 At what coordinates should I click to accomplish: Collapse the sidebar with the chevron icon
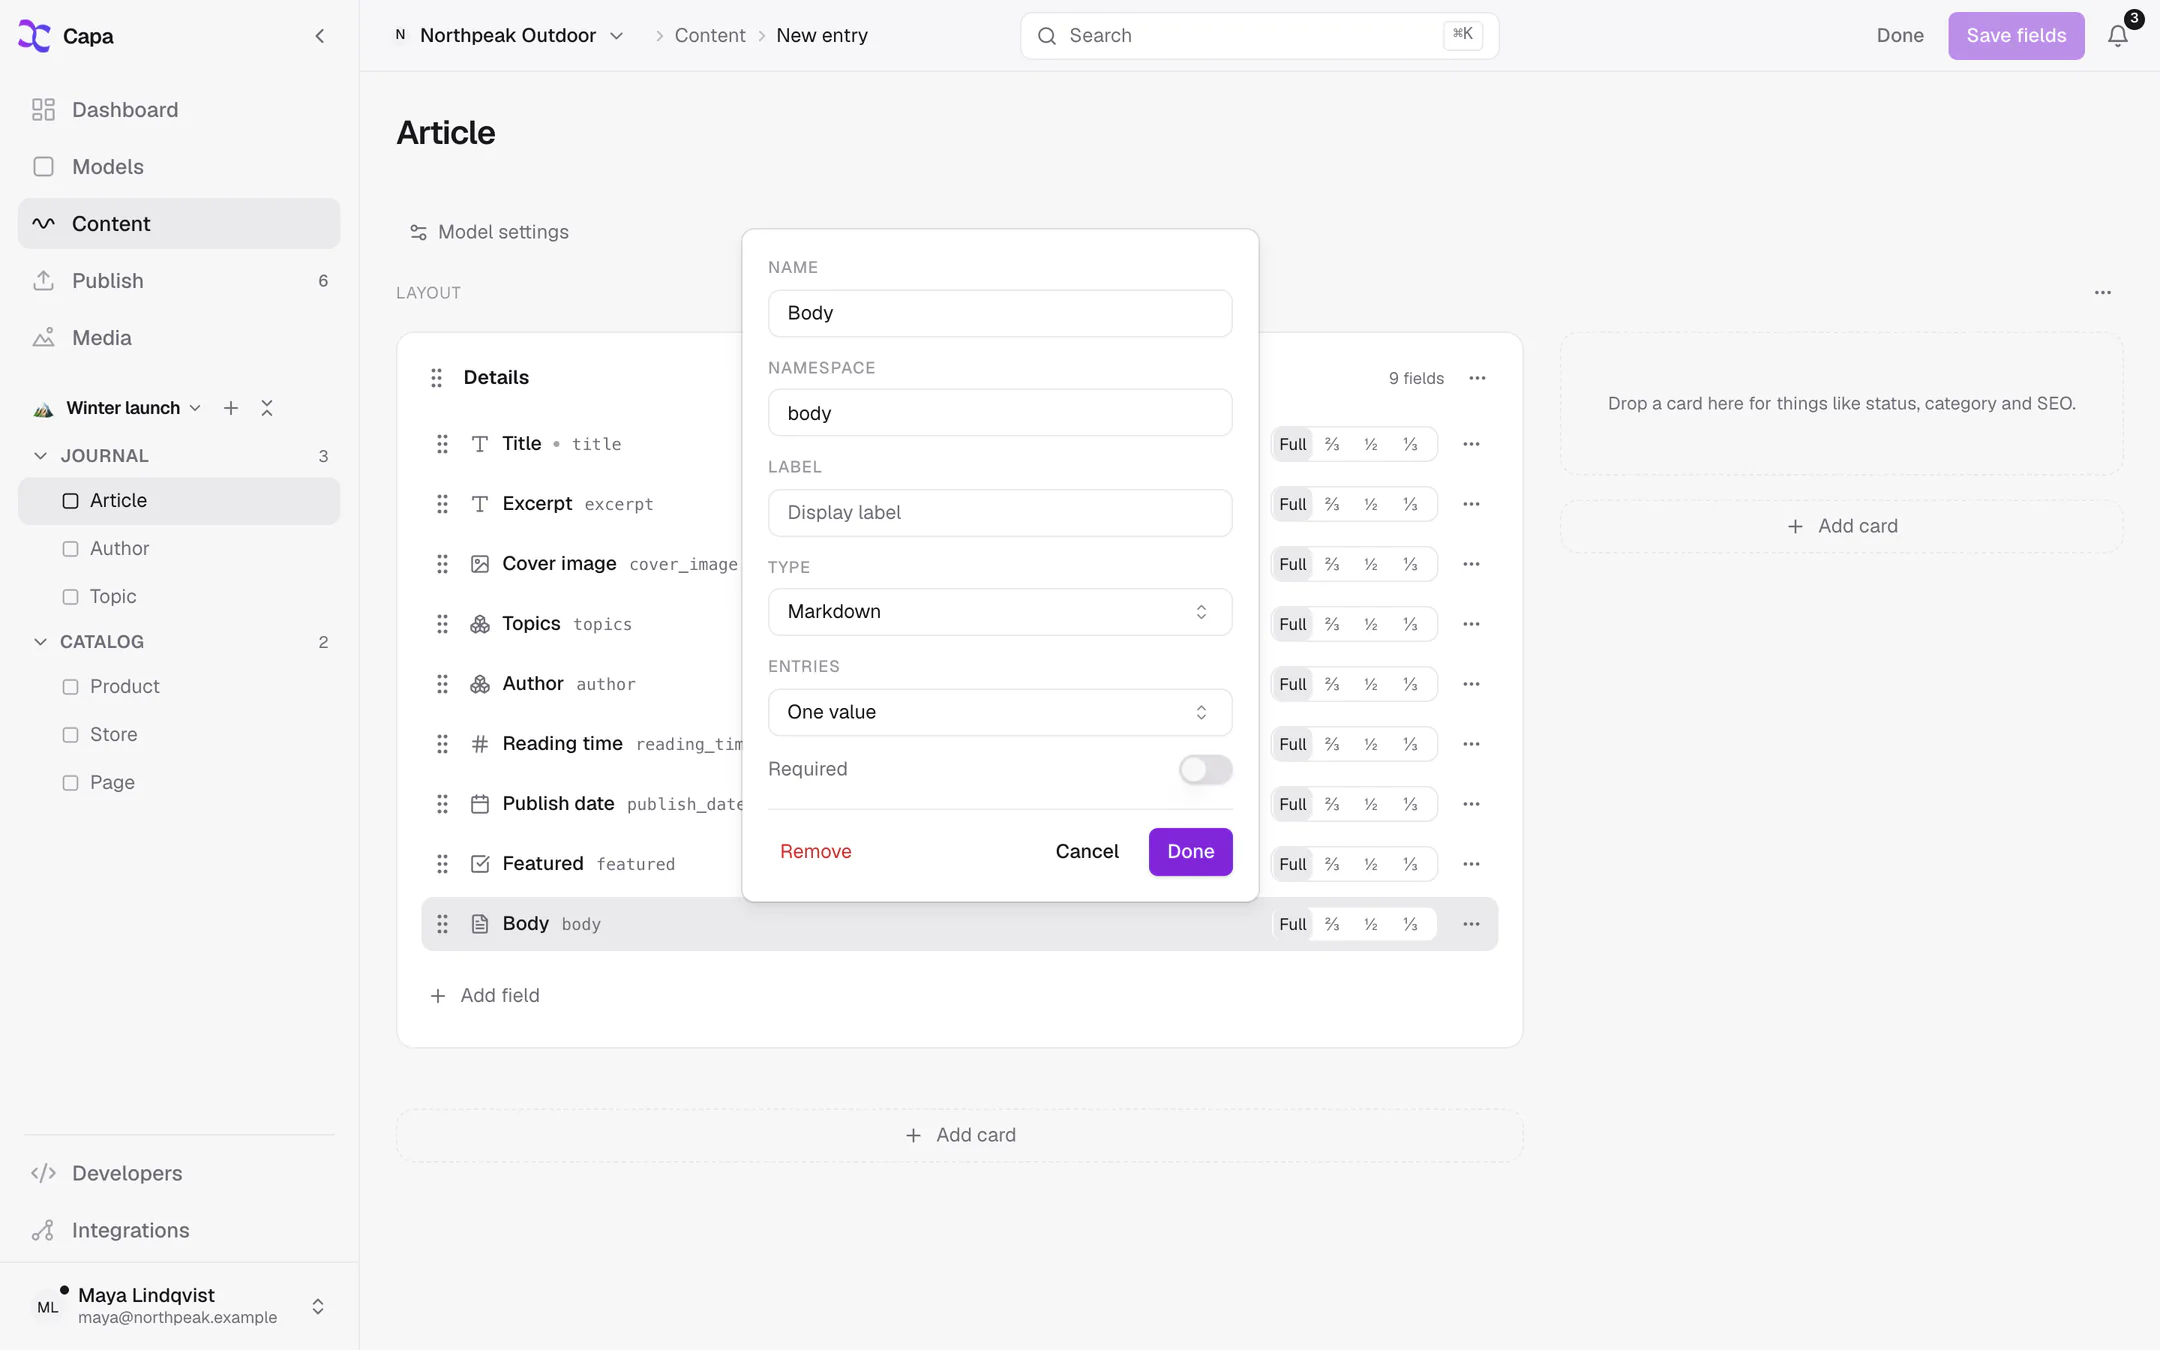point(320,36)
